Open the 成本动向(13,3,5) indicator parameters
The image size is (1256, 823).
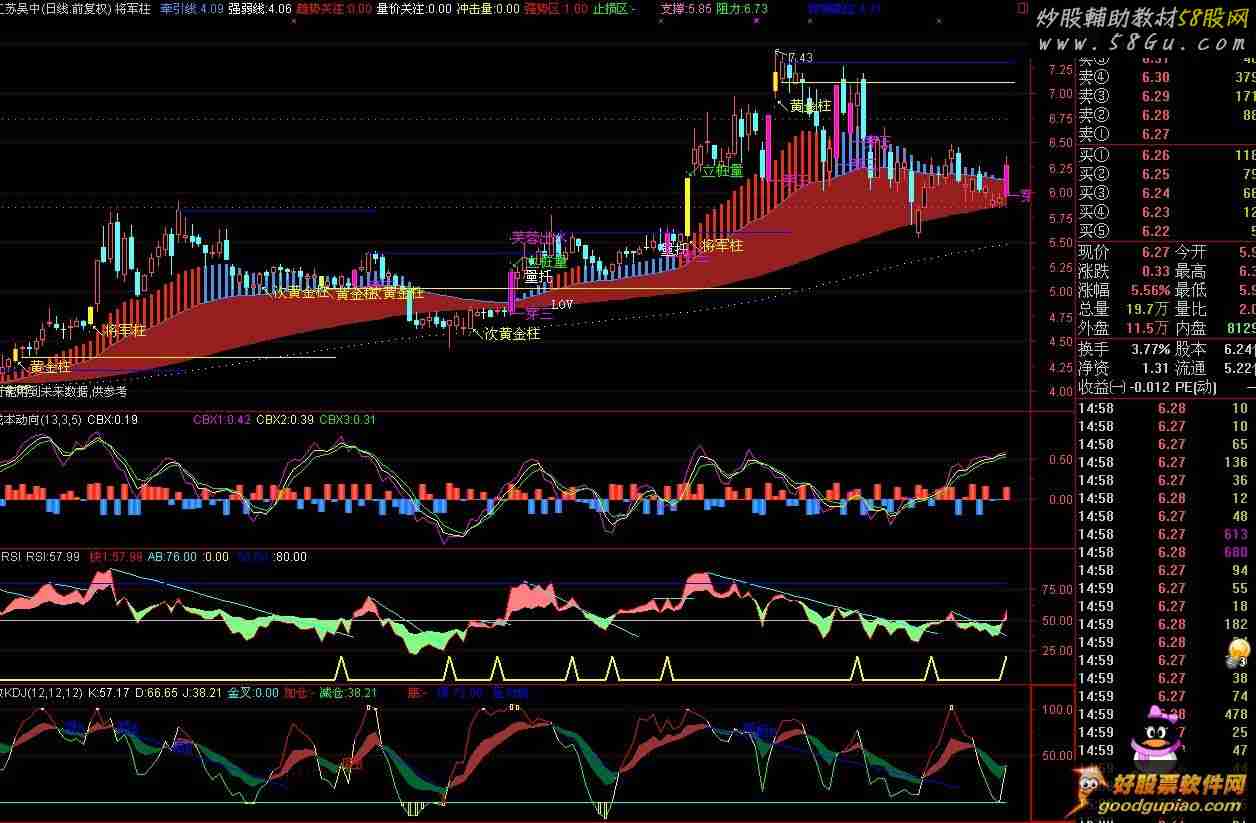point(40,420)
